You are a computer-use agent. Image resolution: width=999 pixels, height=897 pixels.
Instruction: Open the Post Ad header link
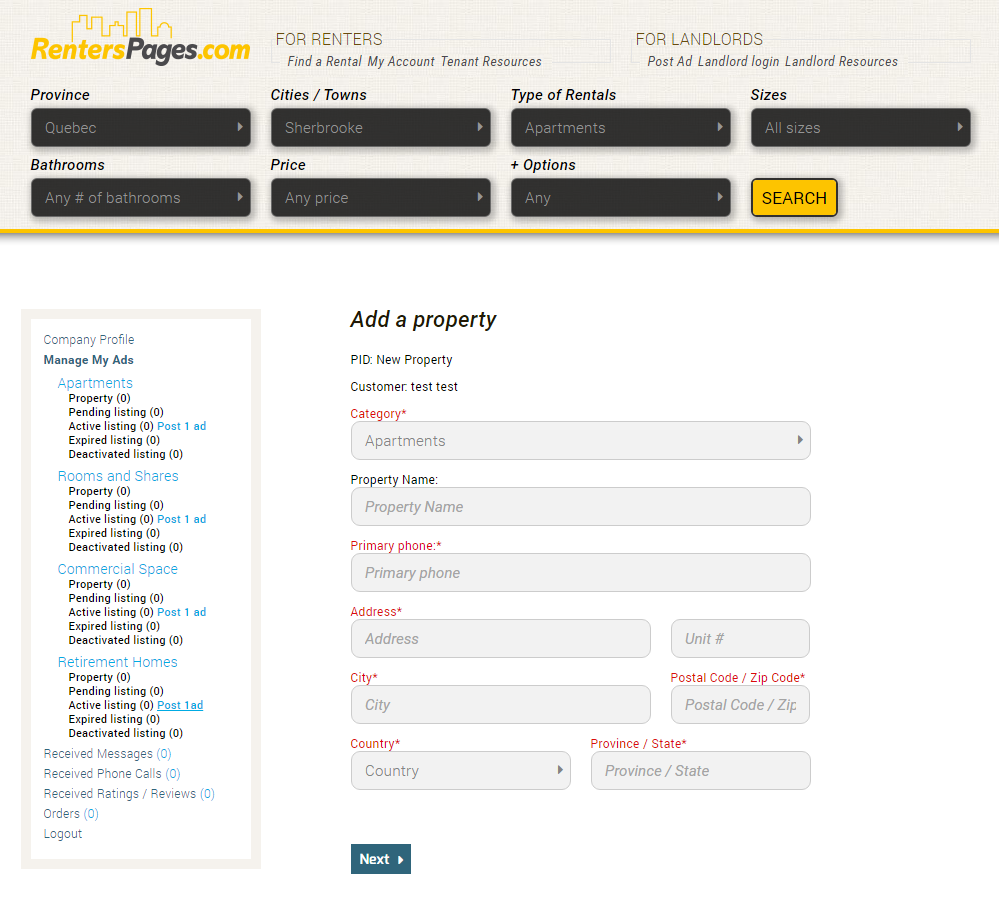(x=670, y=61)
